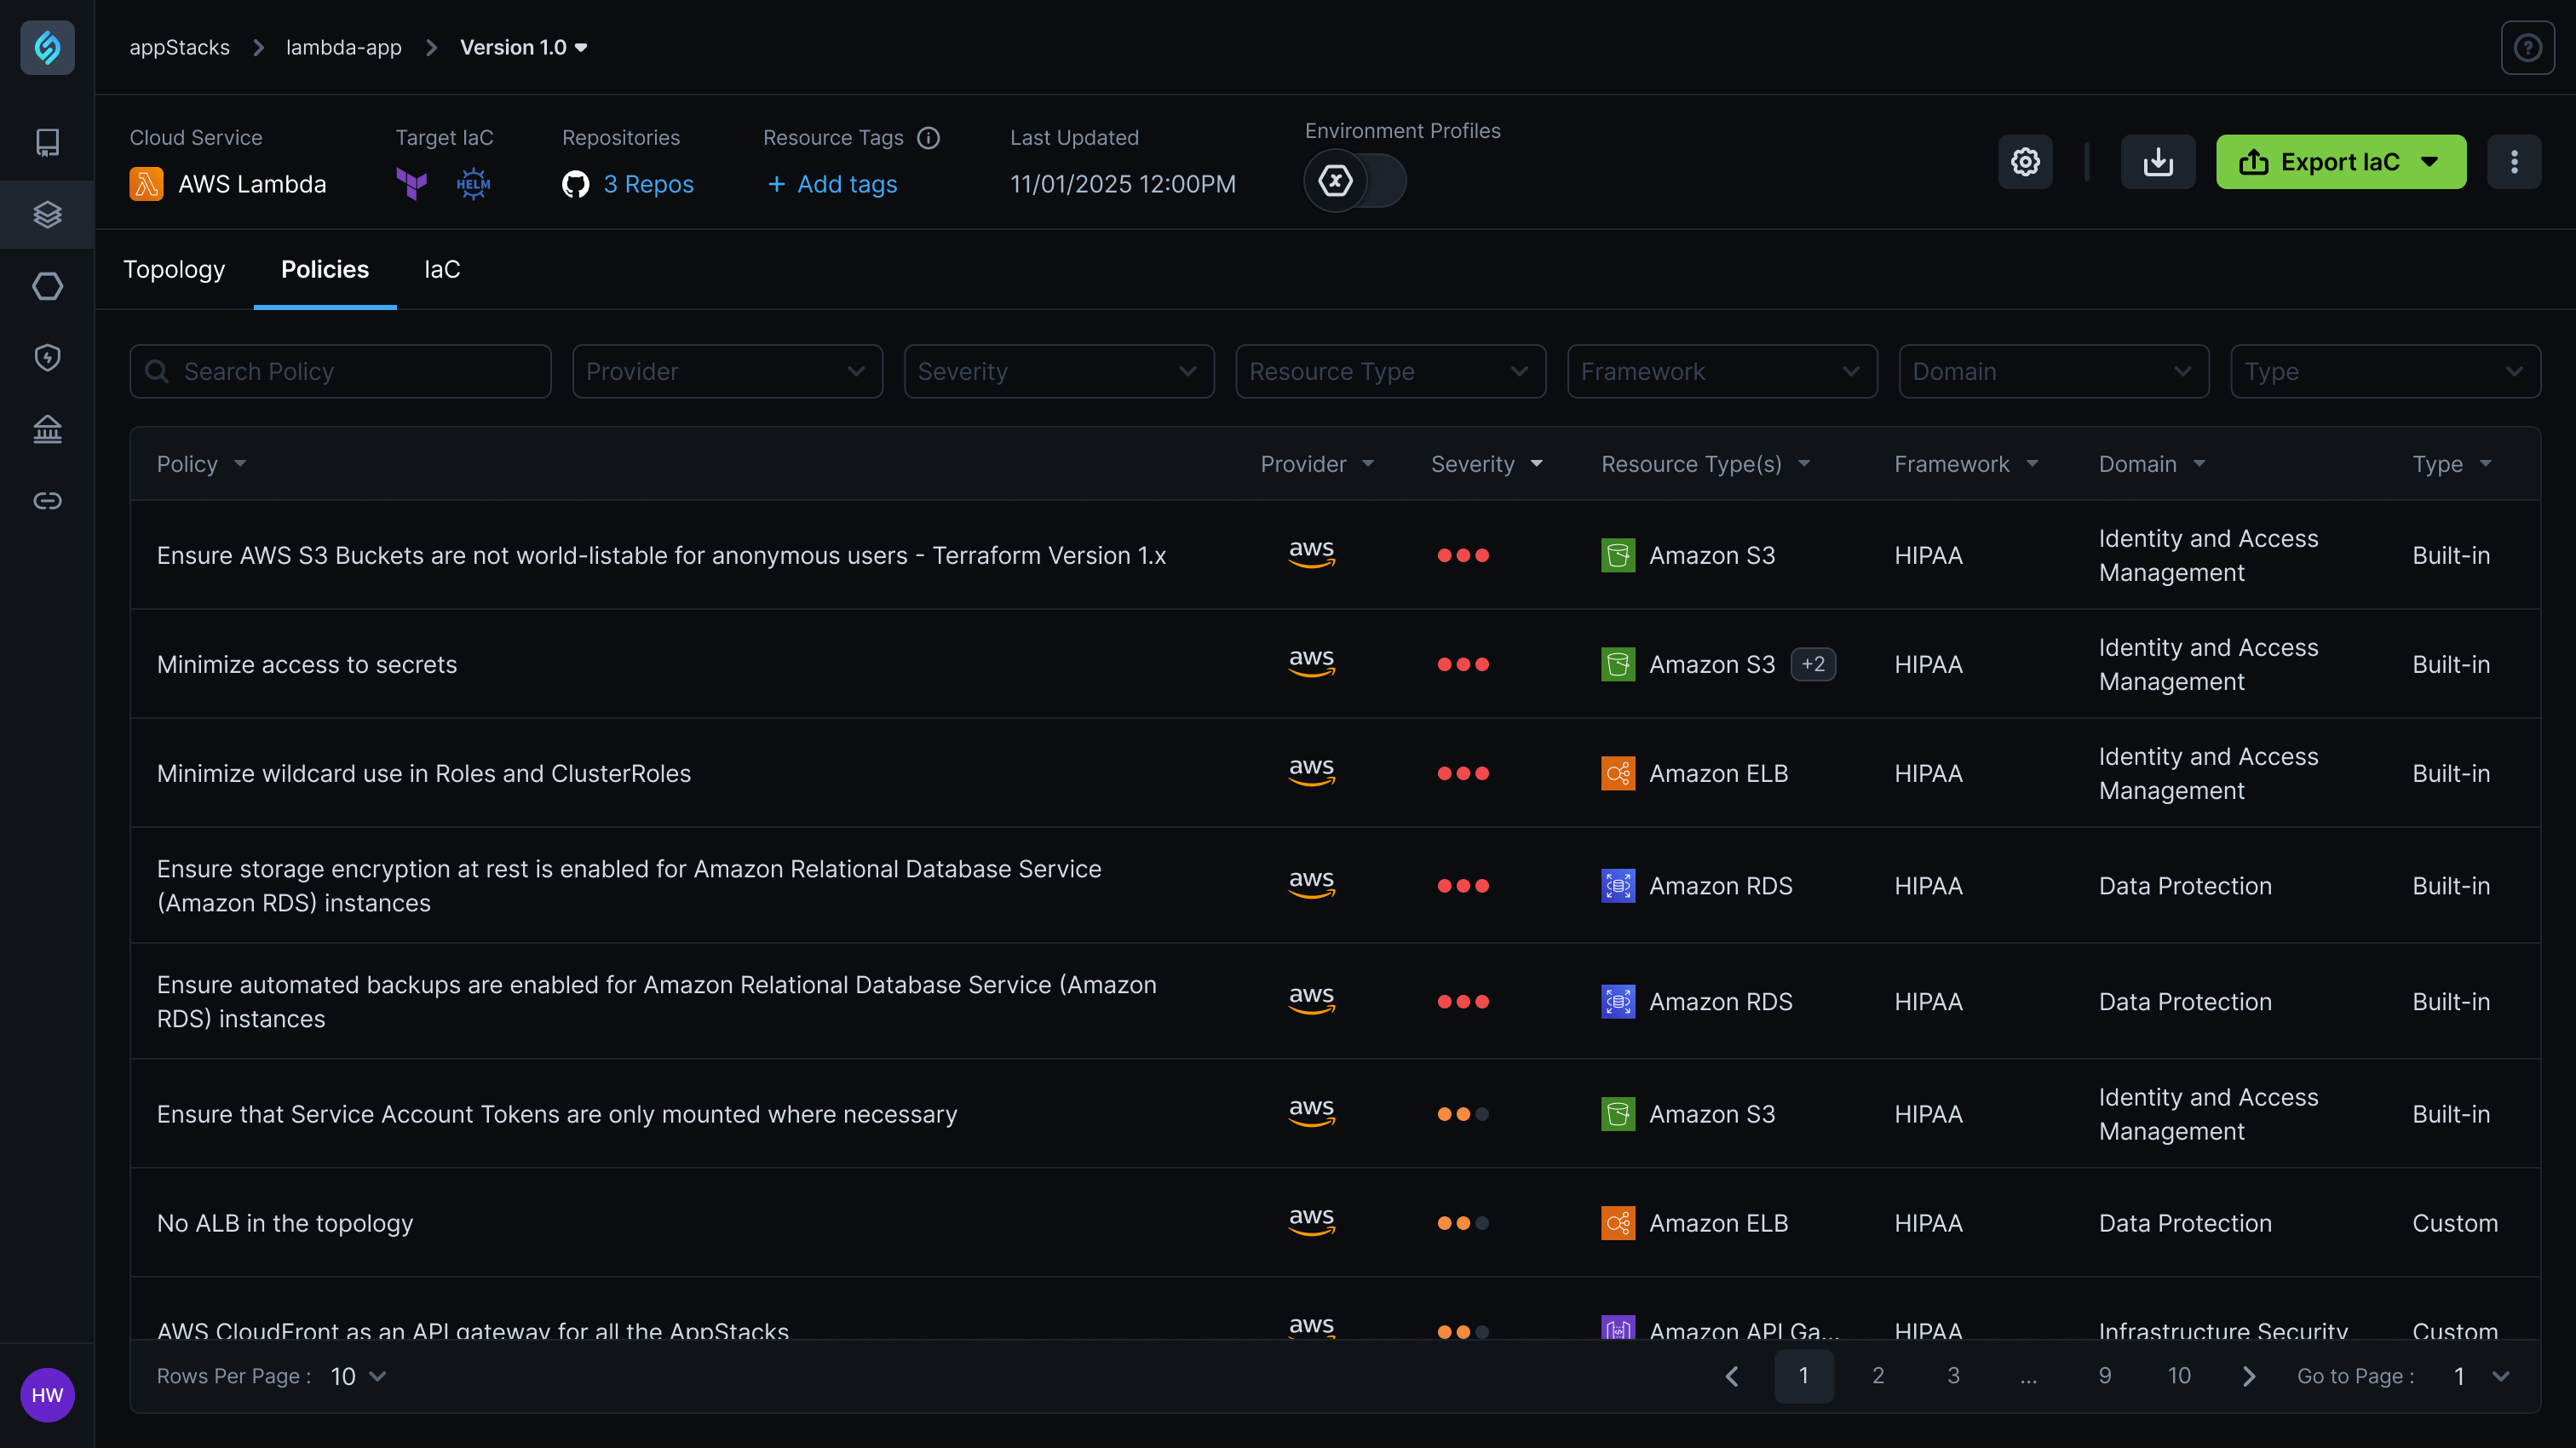Click Amazon ELB icon in wildcard Roles row

[1618, 773]
